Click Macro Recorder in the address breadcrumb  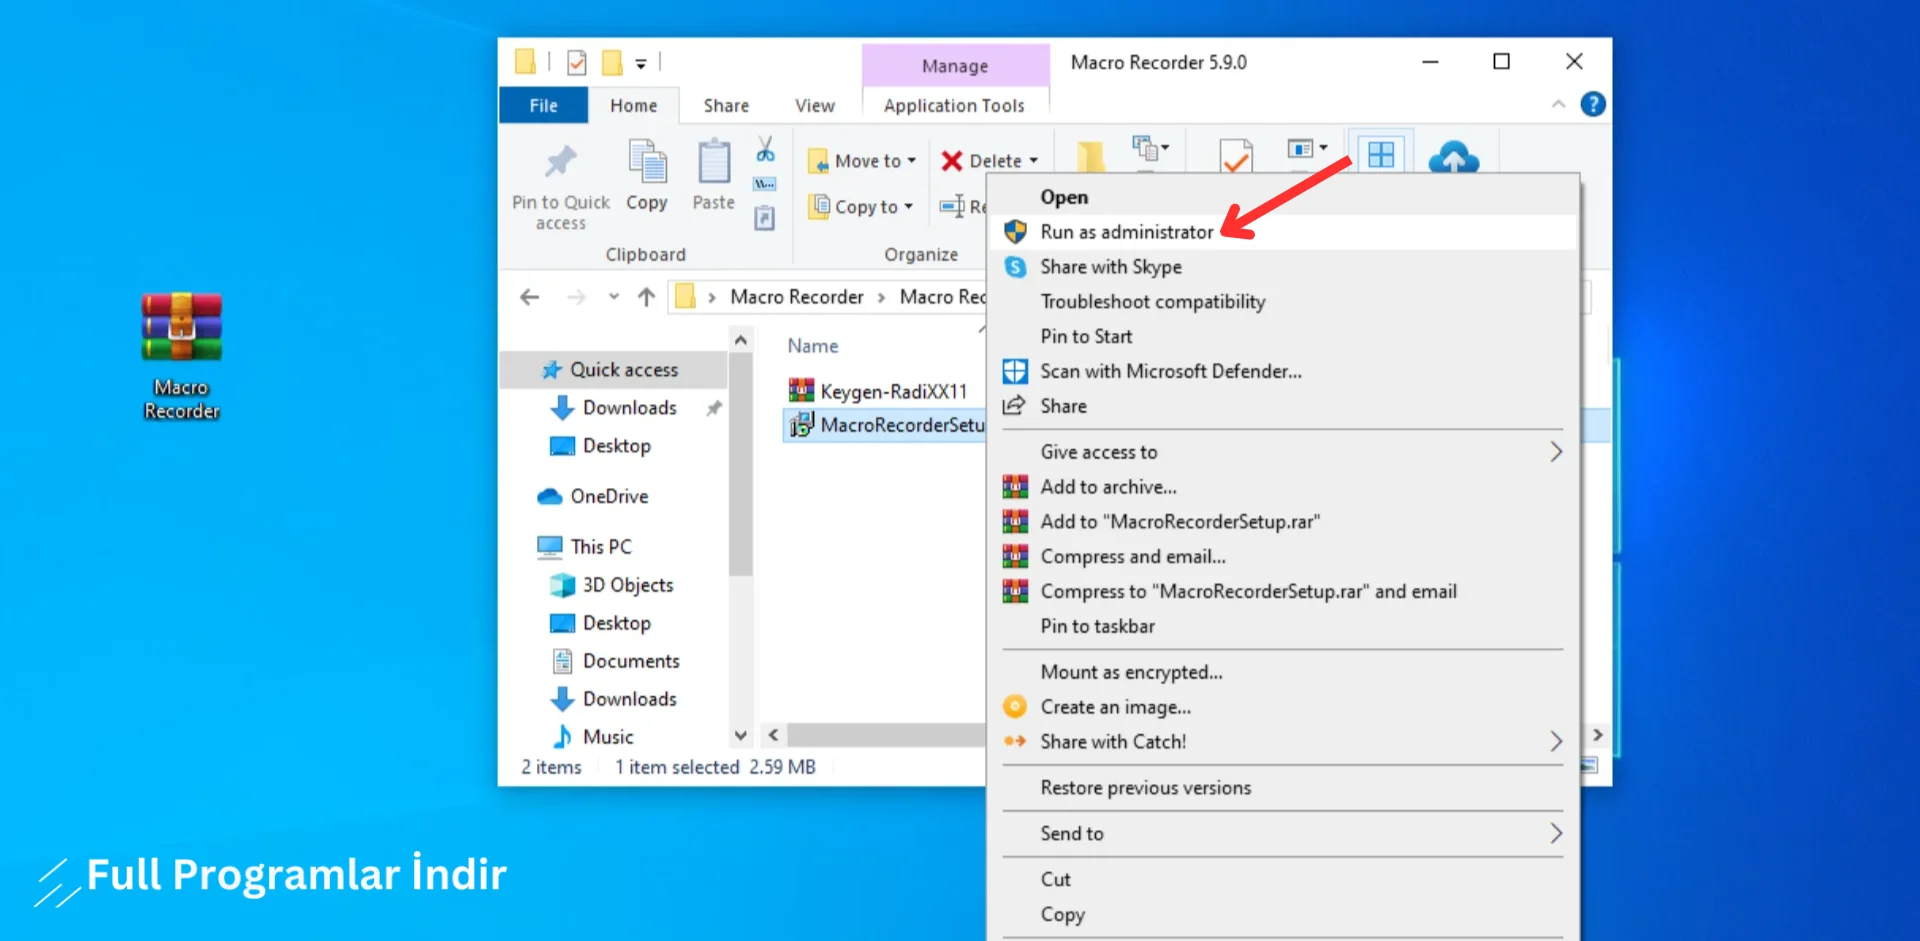tap(797, 297)
